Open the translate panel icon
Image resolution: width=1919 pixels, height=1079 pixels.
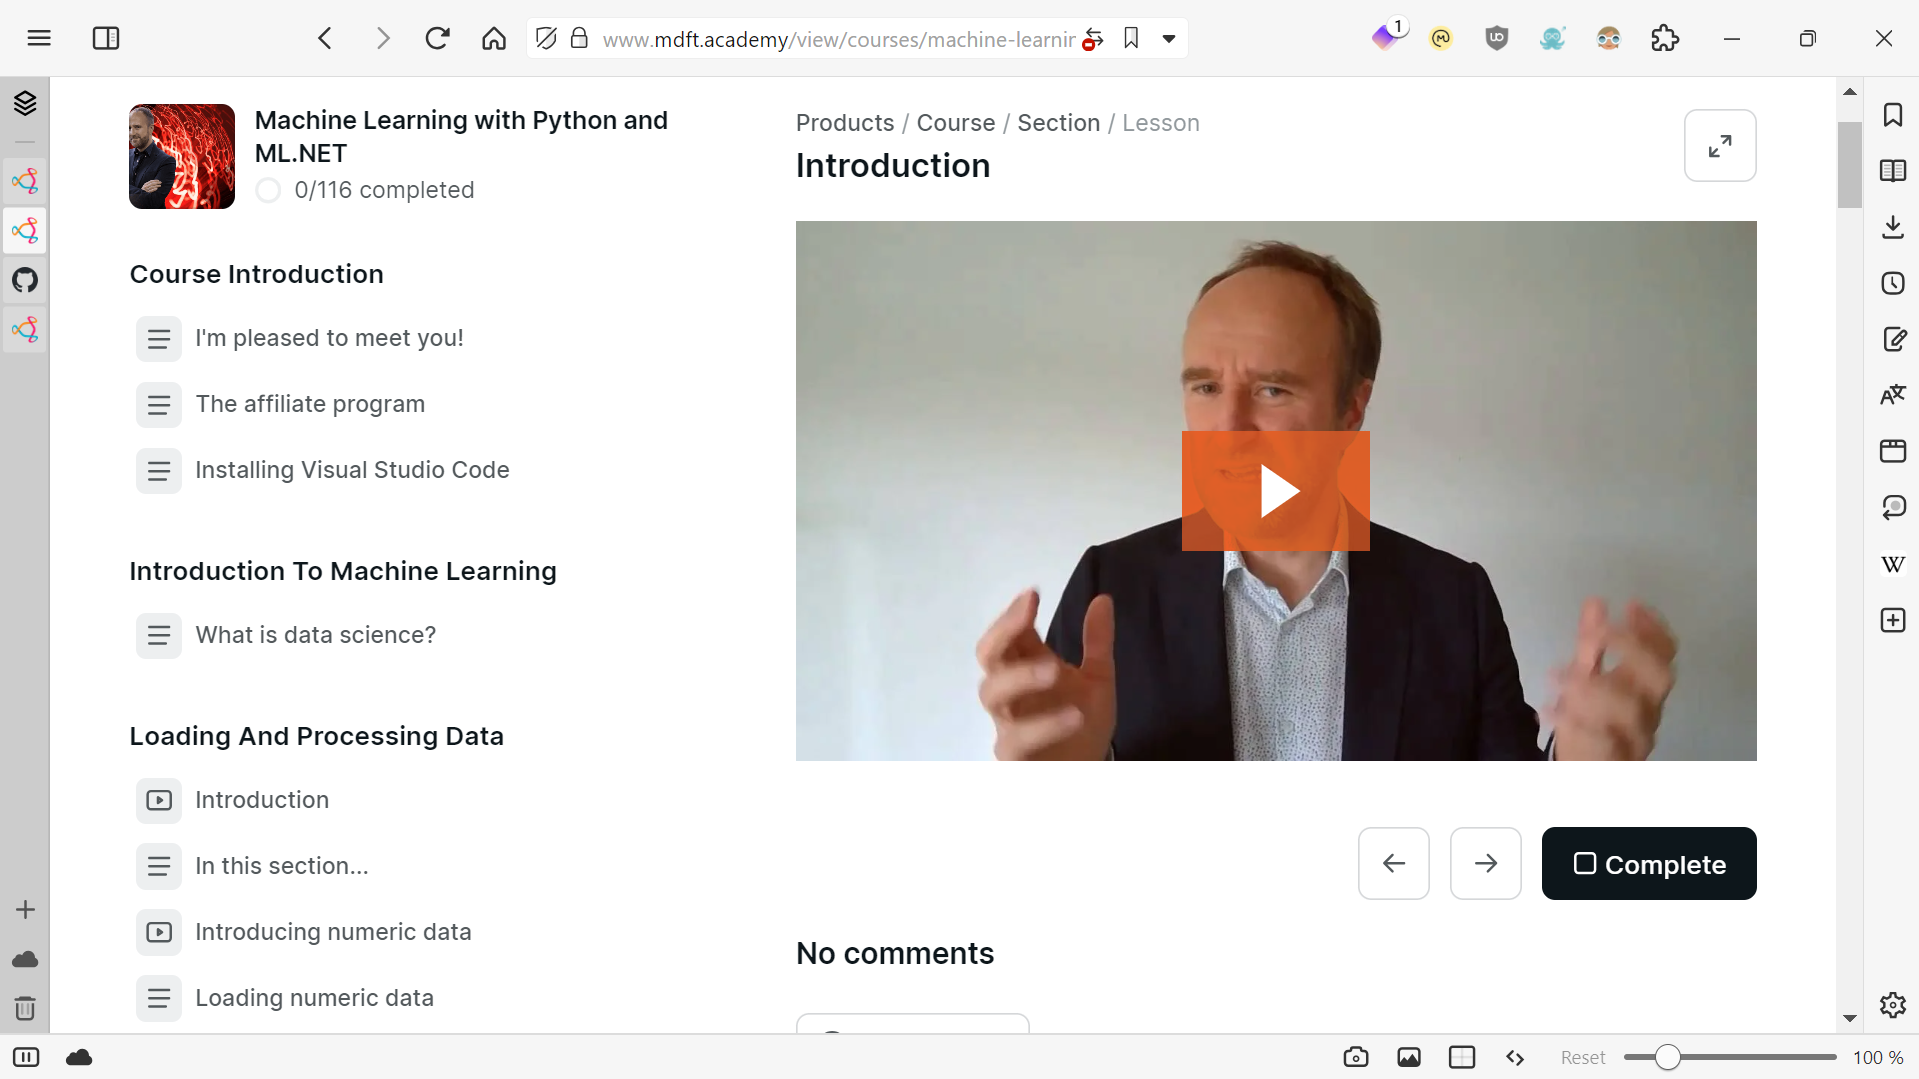click(x=1893, y=393)
